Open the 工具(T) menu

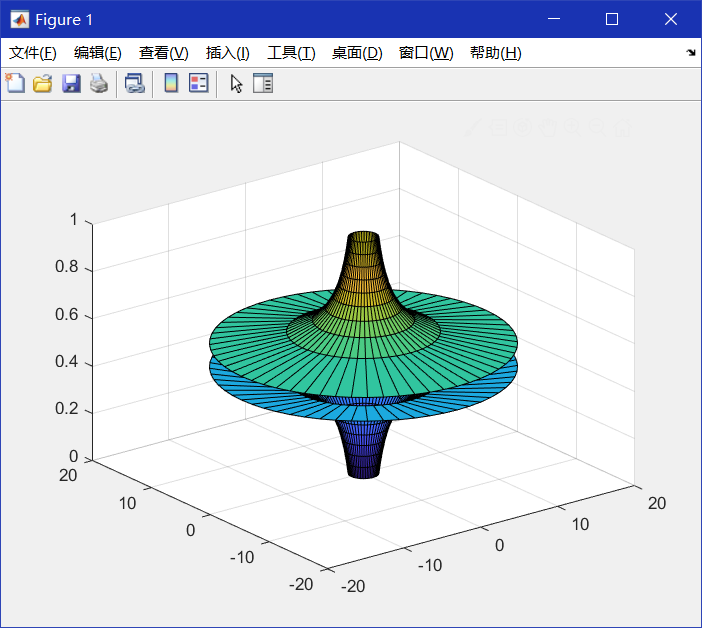(x=291, y=53)
